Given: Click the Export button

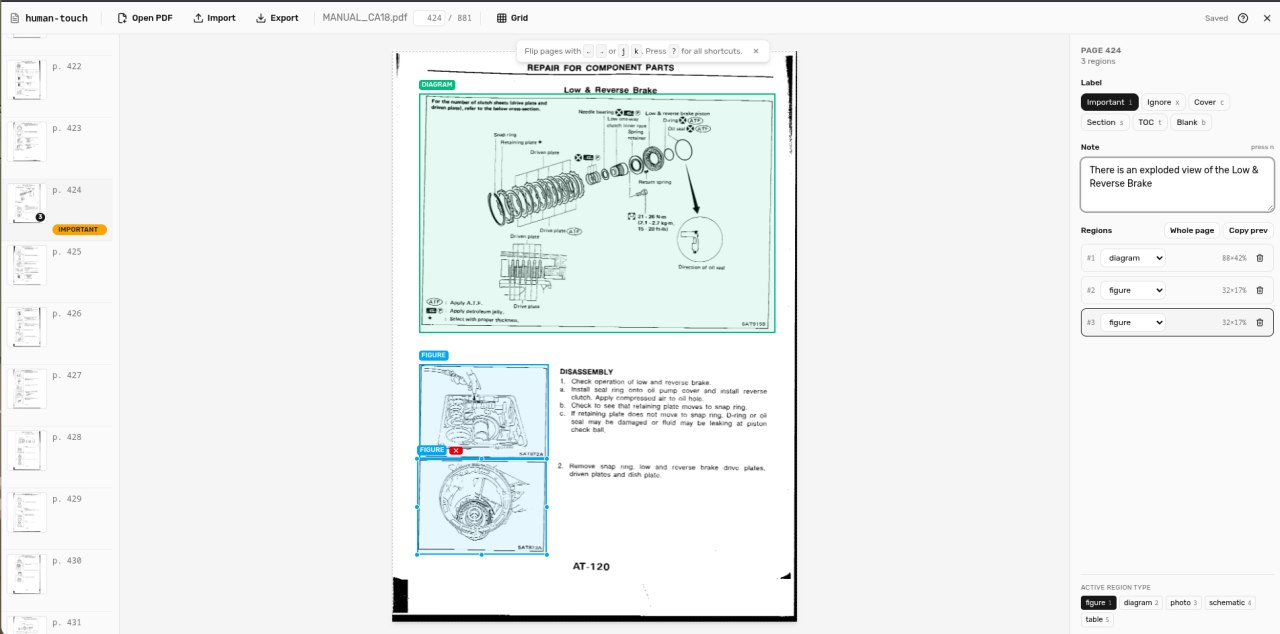Looking at the screenshot, I should [277, 18].
